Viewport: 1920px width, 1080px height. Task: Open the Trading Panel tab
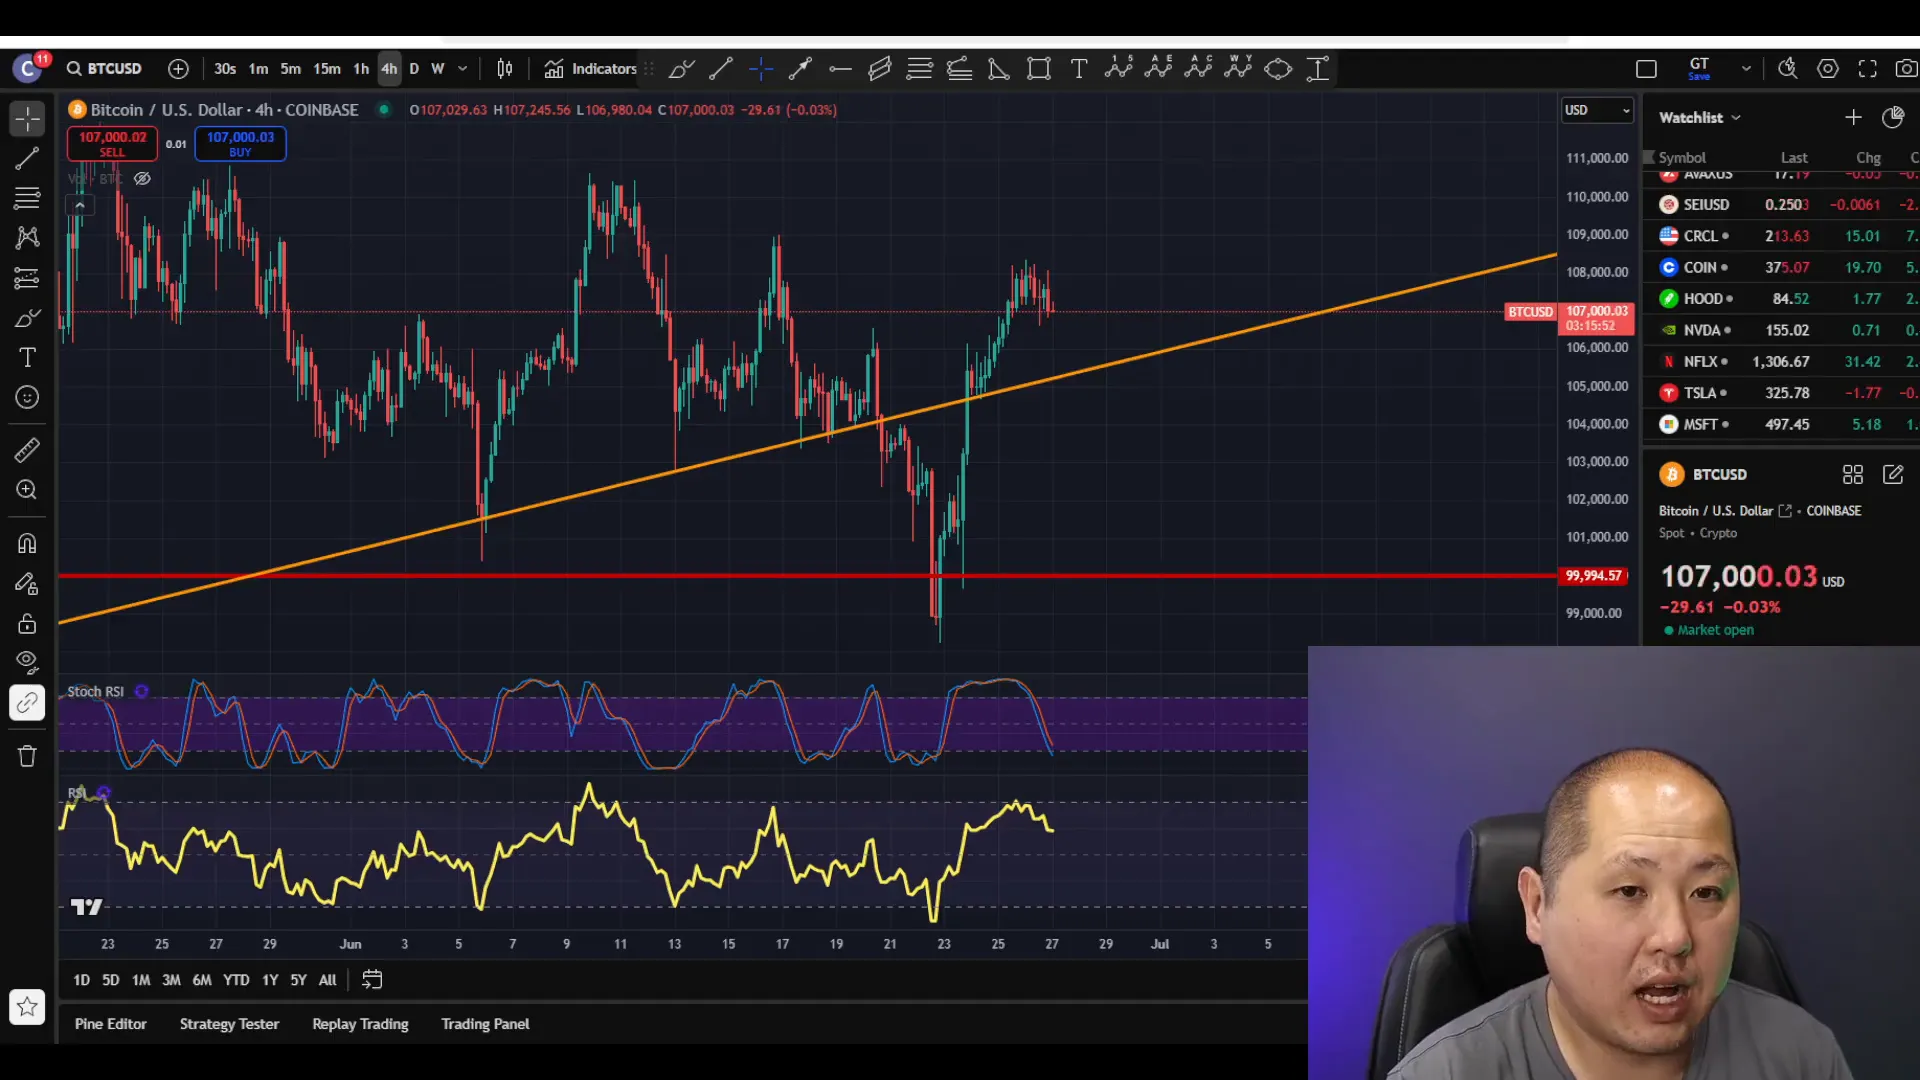[x=486, y=1024]
